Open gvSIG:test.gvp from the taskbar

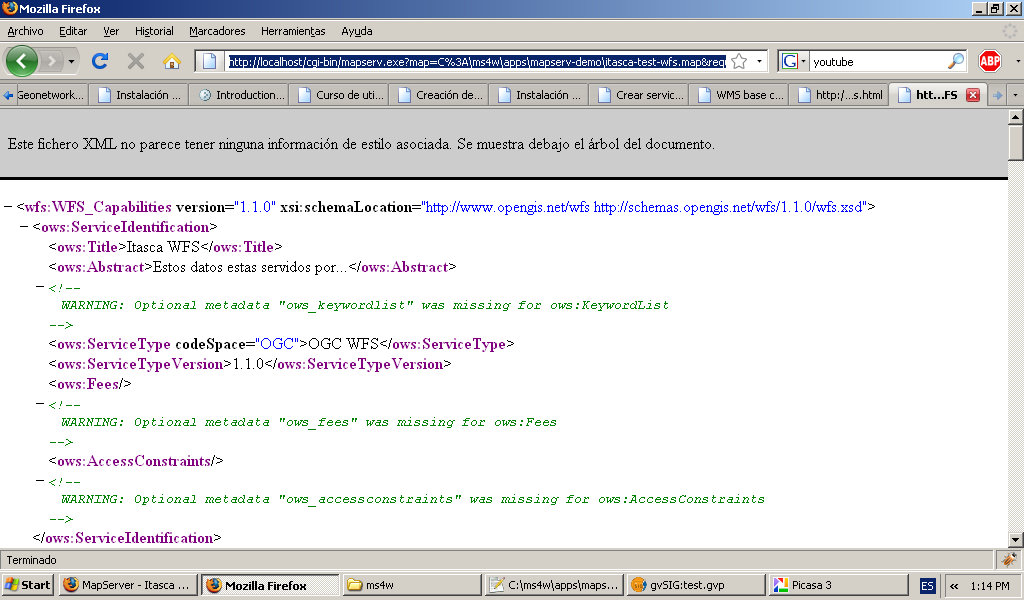(x=693, y=585)
